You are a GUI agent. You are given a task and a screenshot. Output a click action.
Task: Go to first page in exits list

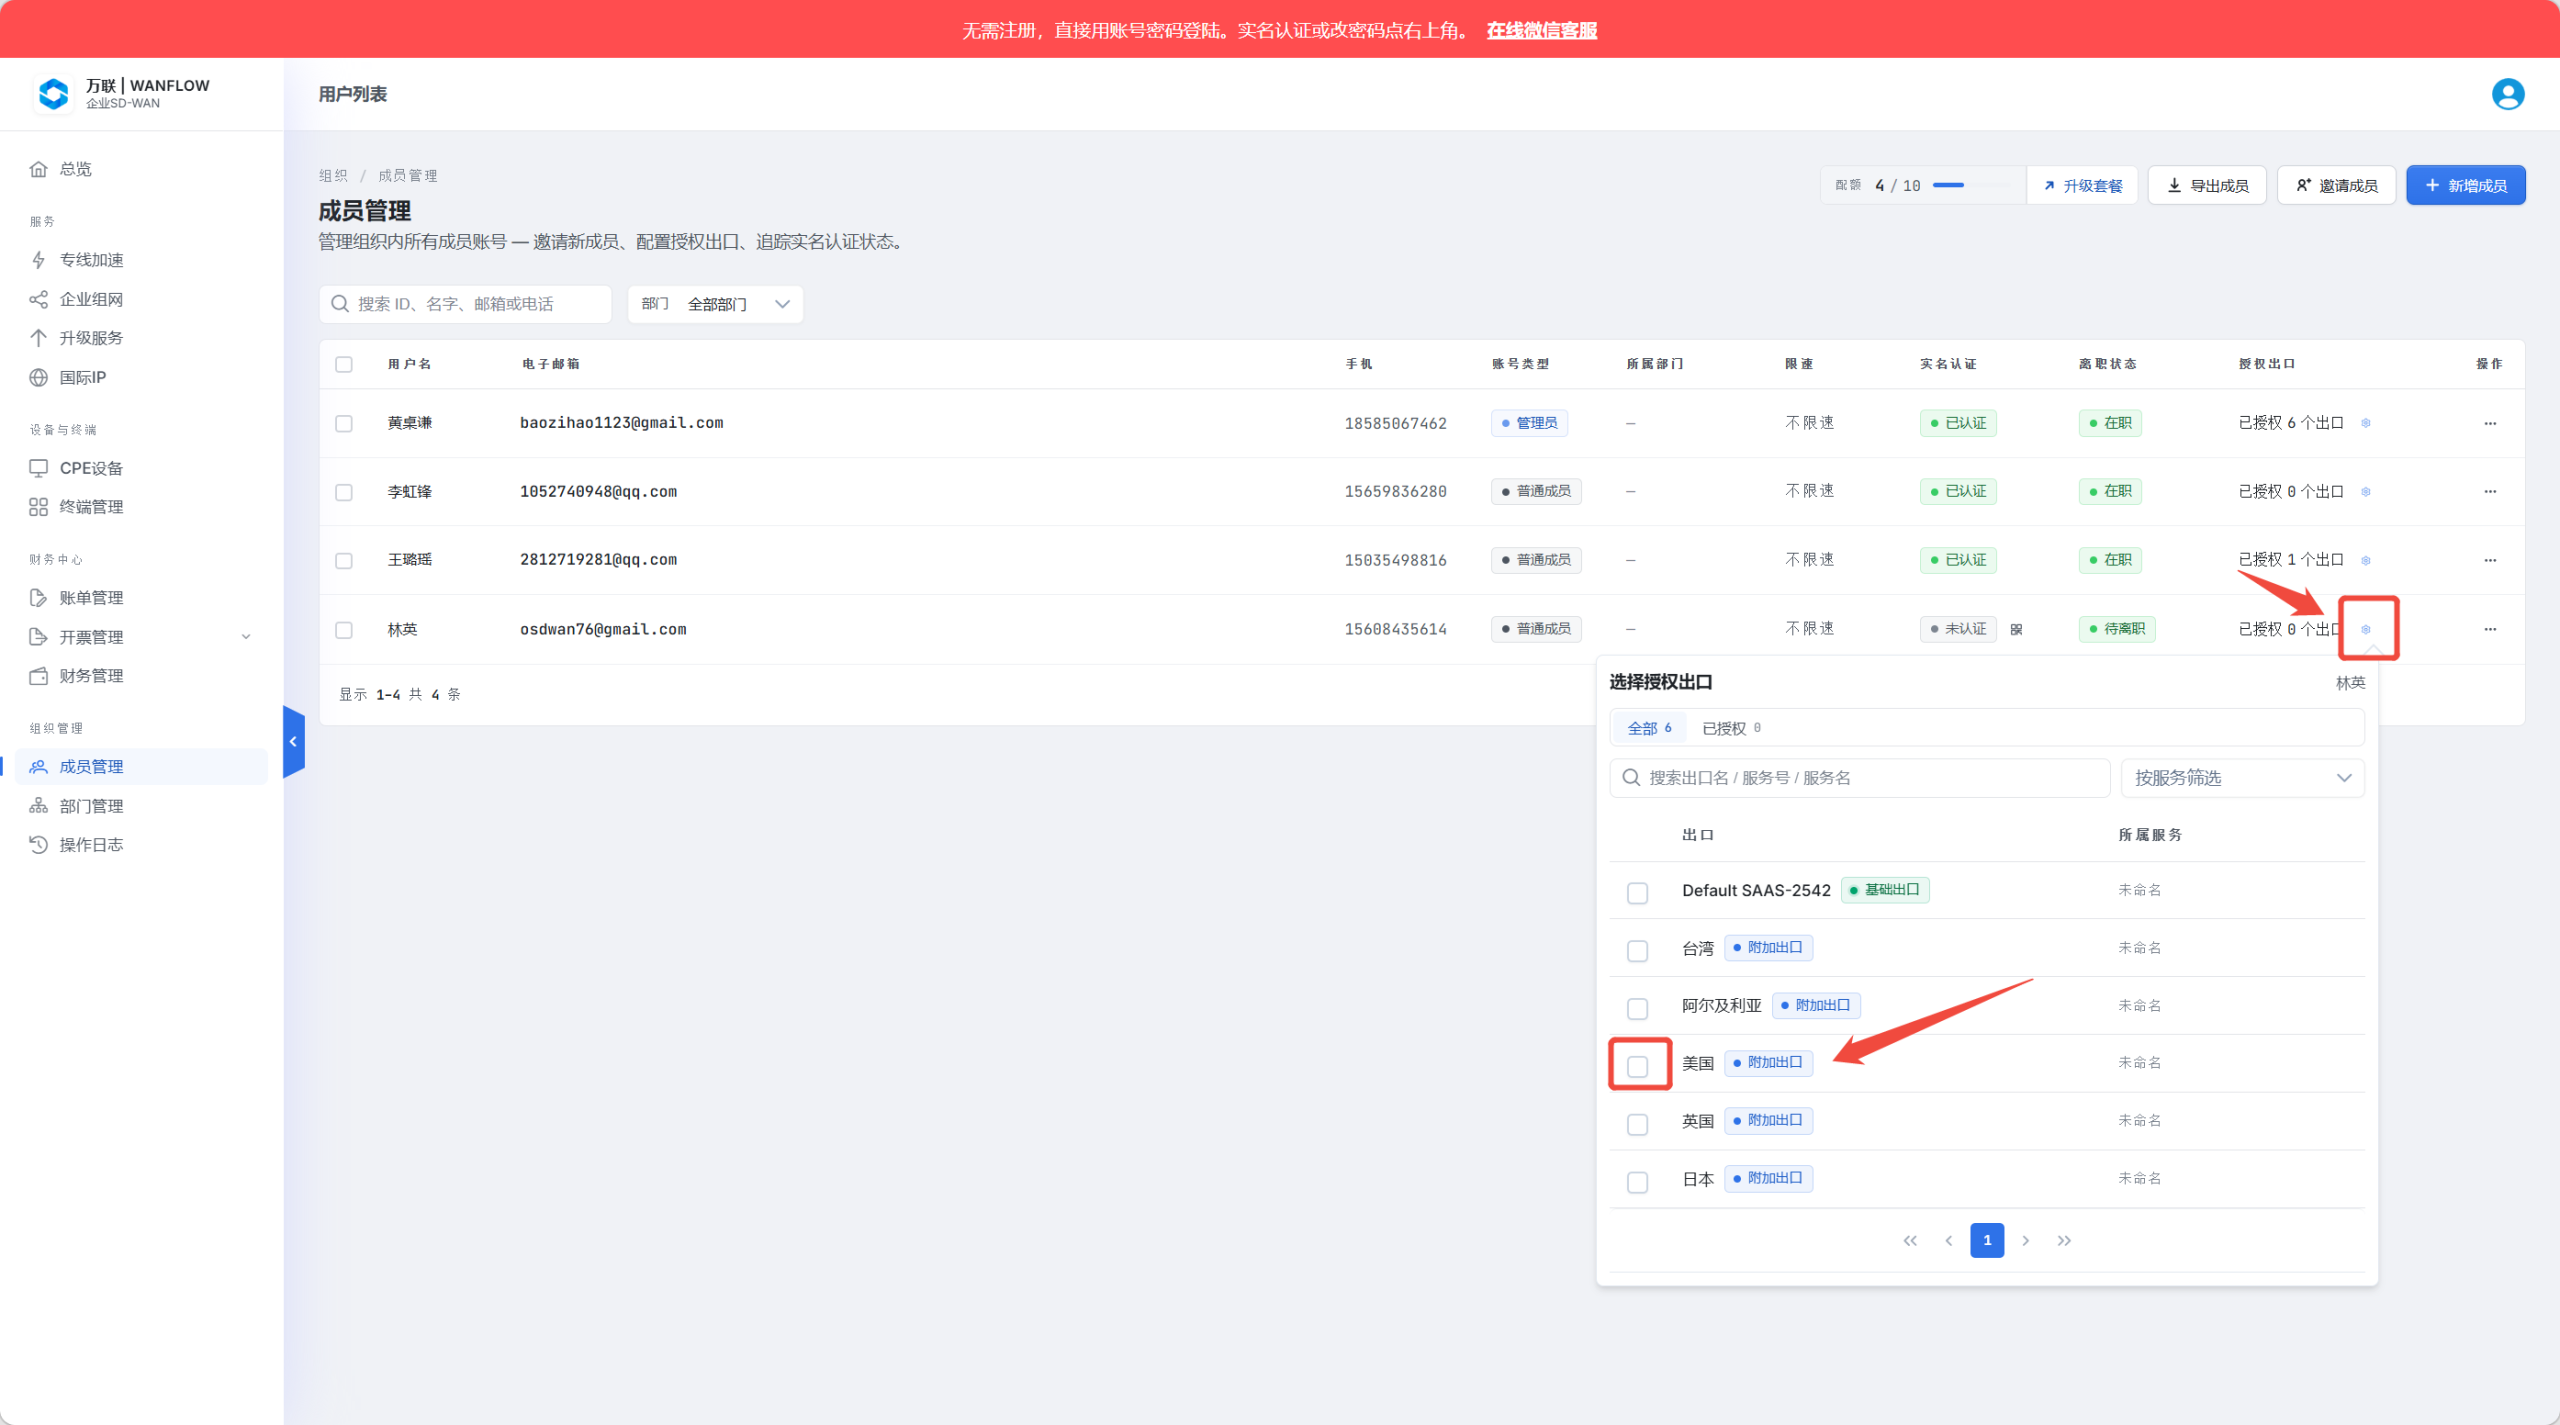click(x=1910, y=1240)
